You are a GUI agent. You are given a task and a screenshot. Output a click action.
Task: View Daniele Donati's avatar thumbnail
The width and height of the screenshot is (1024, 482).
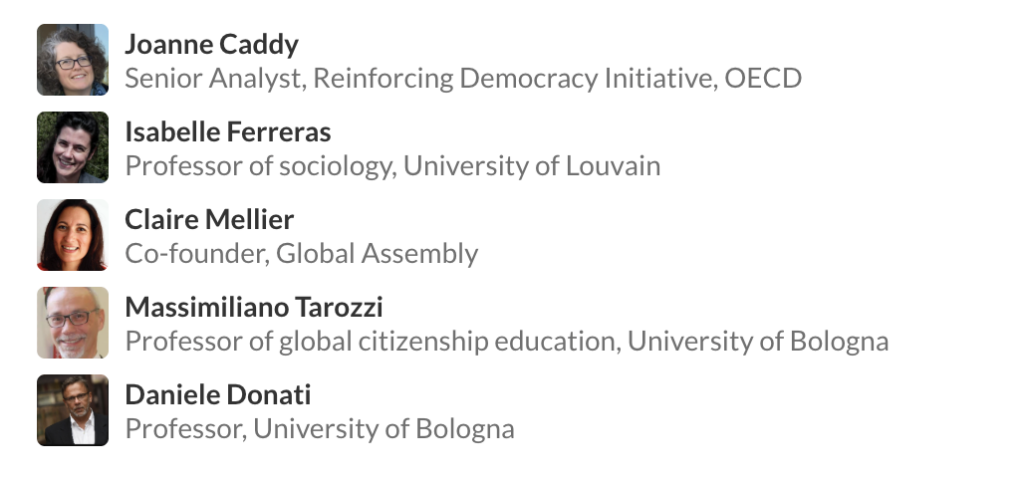pyautogui.click(x=72, y=410)
